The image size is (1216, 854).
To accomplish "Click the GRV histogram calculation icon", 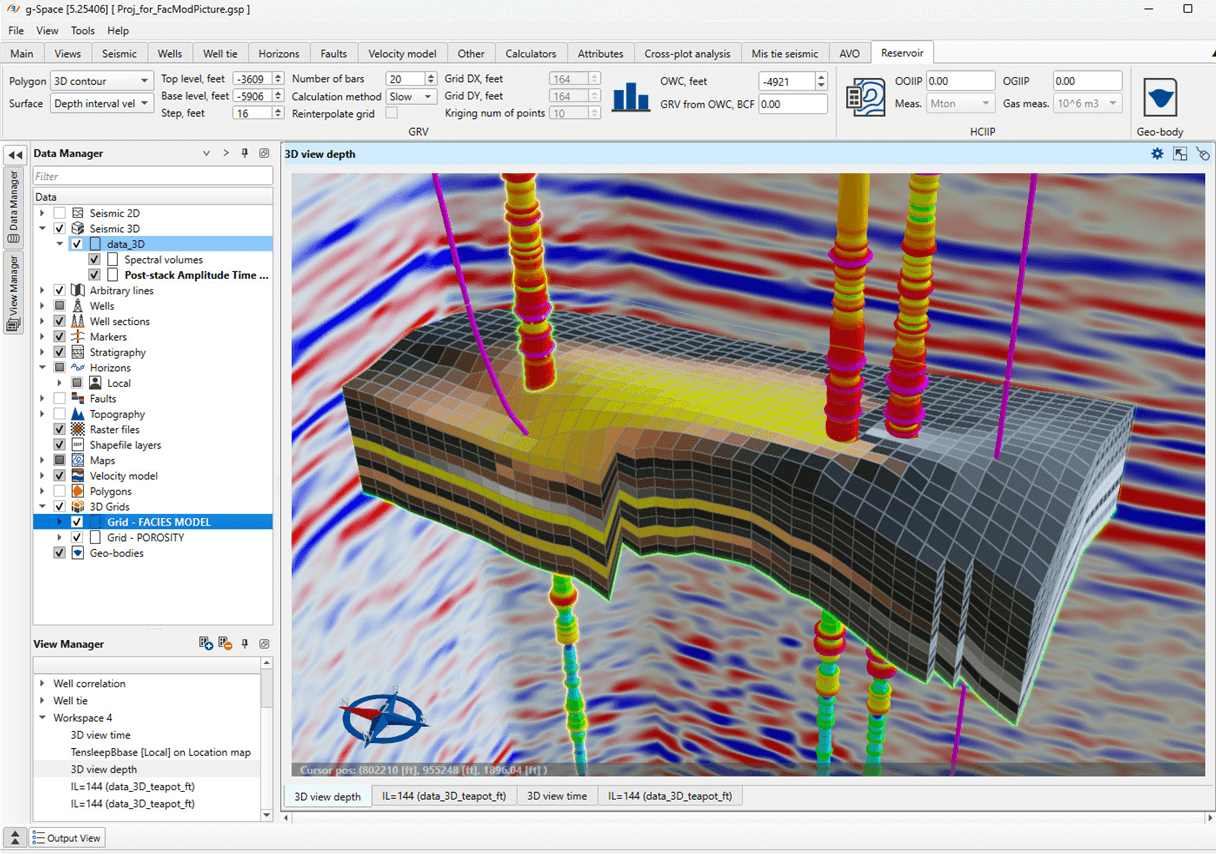I will (x=630, y=97).
